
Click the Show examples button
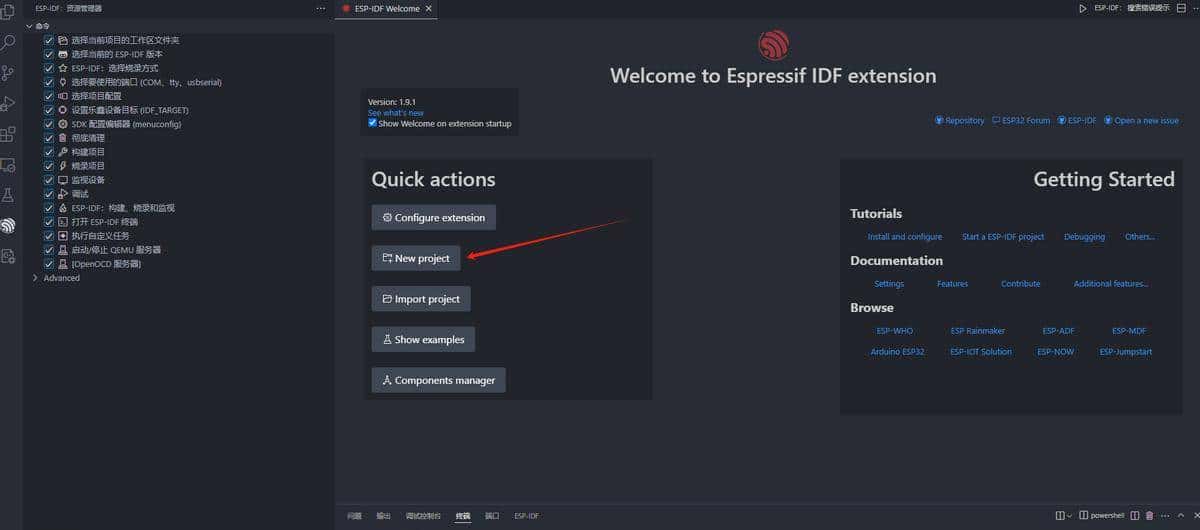tap(422, 339)
